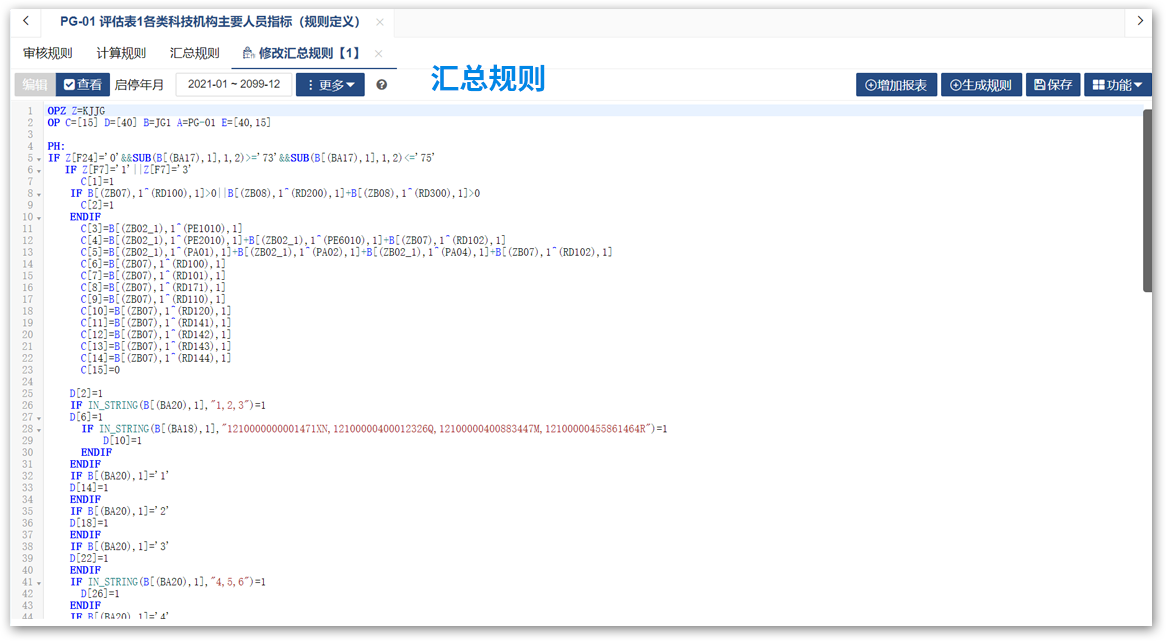Screen dimensions: 1166x641
Task: Close the PG-01 rule definition tab
Action: pos(380,22)
